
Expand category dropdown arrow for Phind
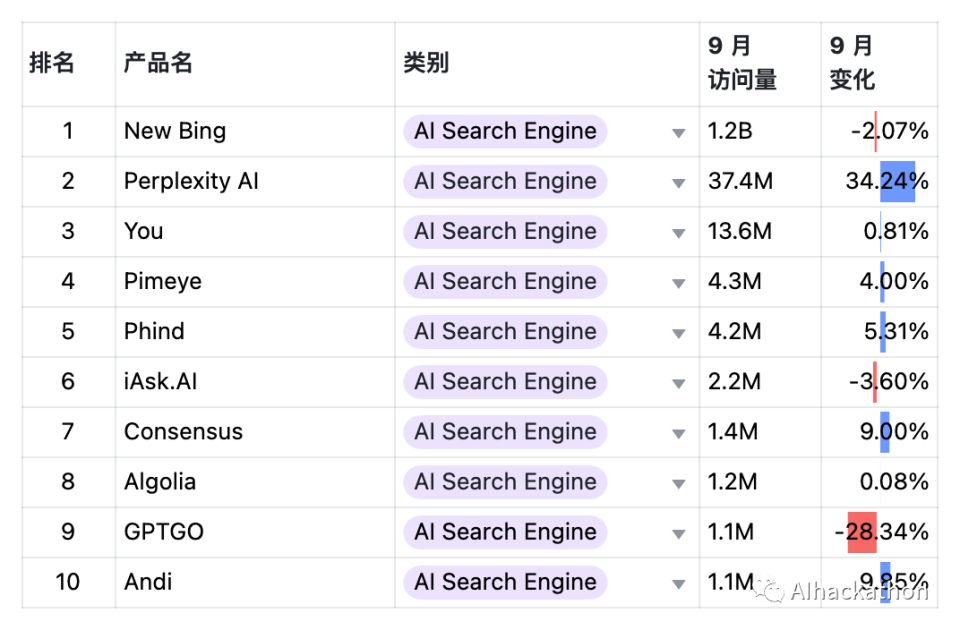pyautogui.click(x=679, y=333)
